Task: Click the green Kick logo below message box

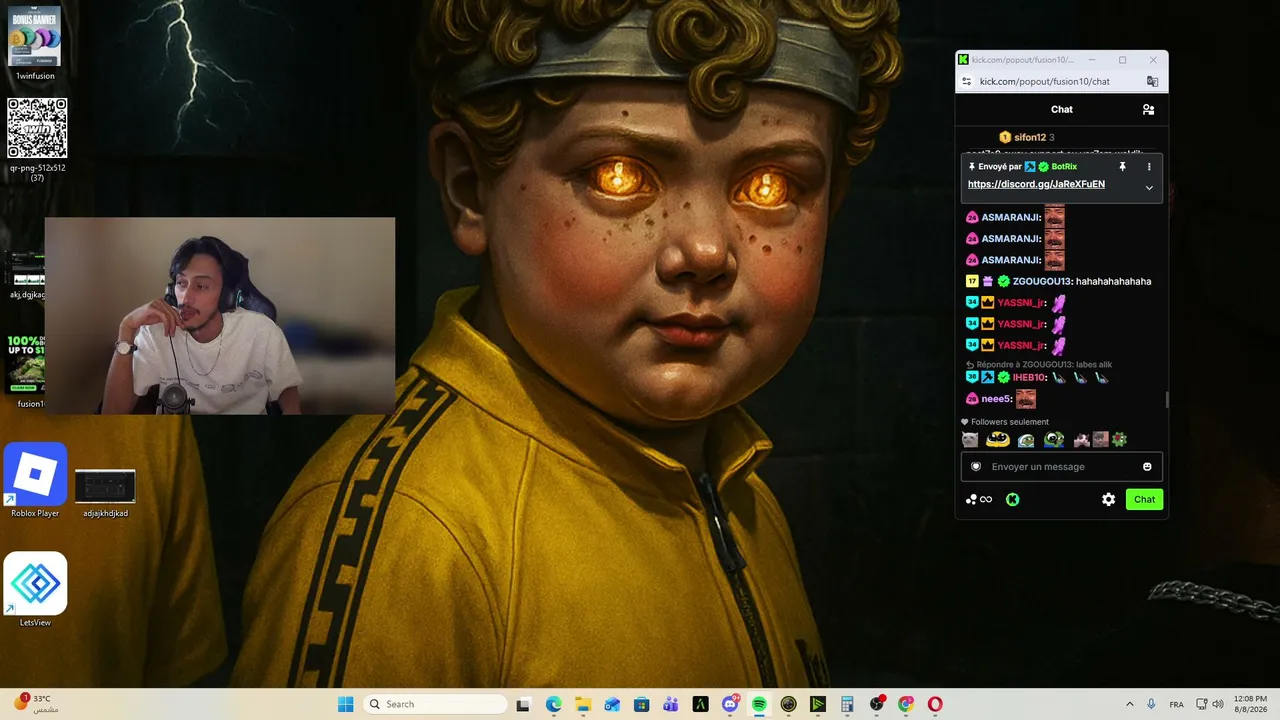Action: pyautogui.click(x=1012, y=500)
